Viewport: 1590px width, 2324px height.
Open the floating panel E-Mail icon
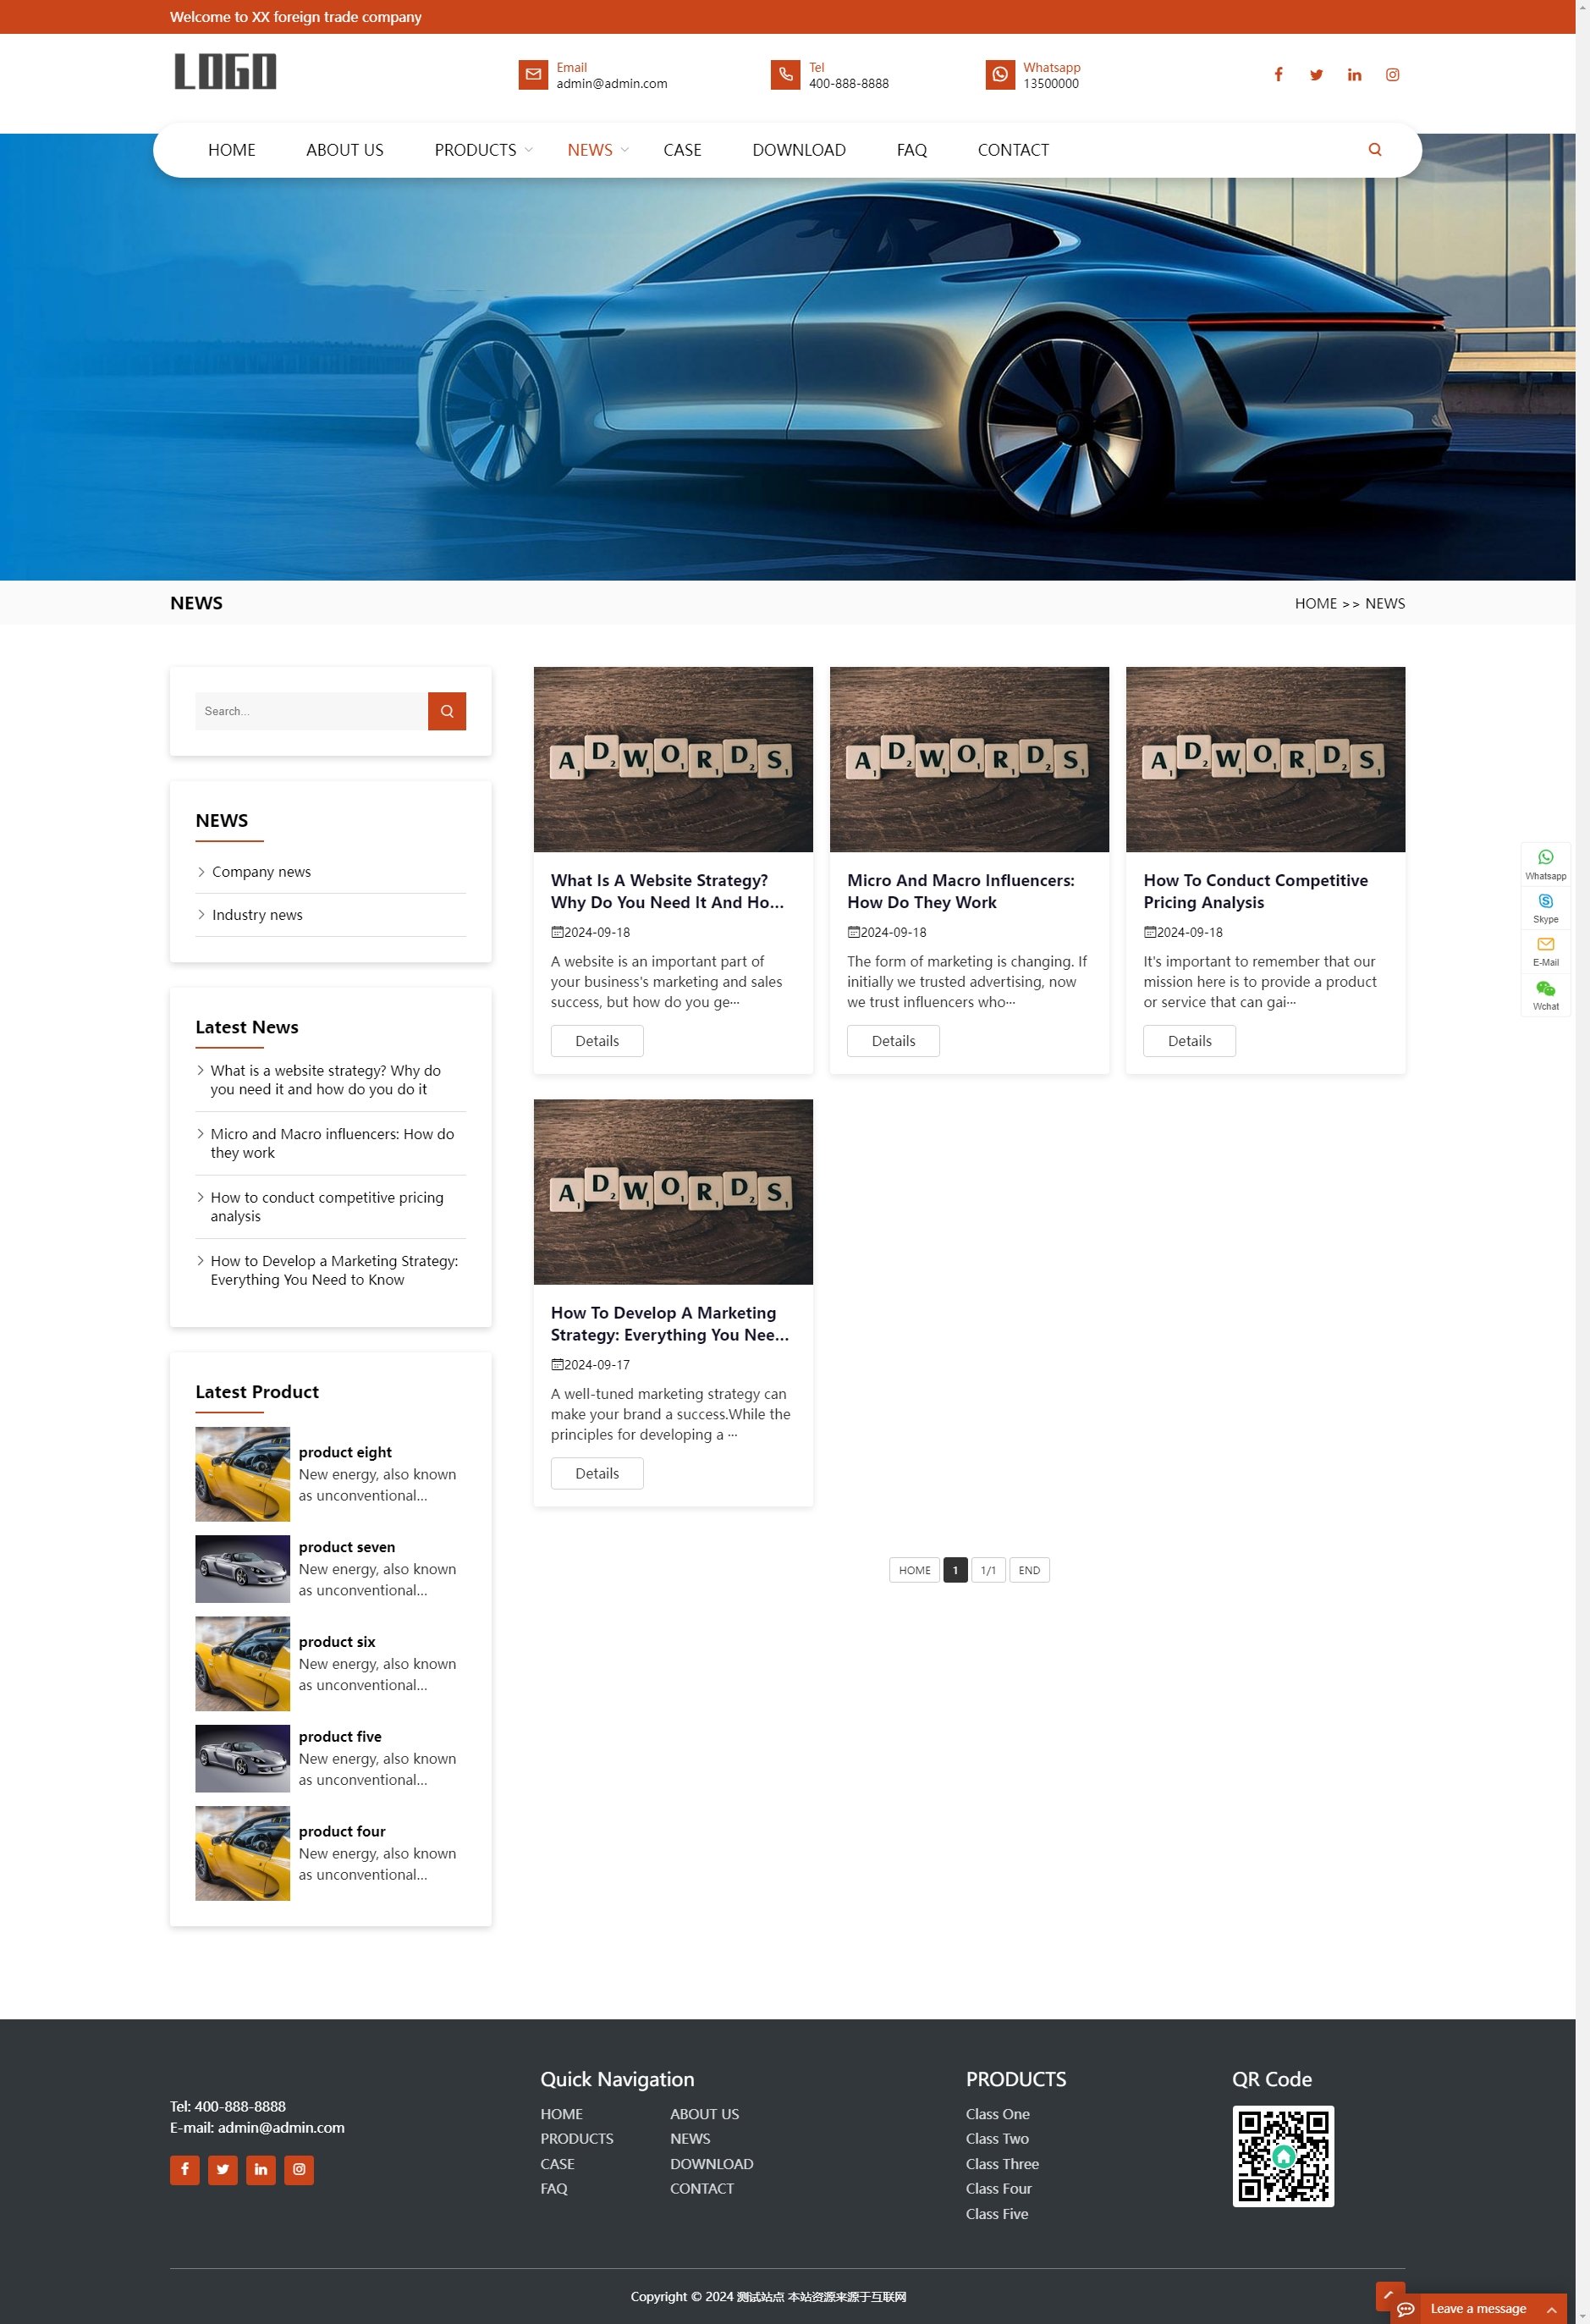[x=1545, y=950]
